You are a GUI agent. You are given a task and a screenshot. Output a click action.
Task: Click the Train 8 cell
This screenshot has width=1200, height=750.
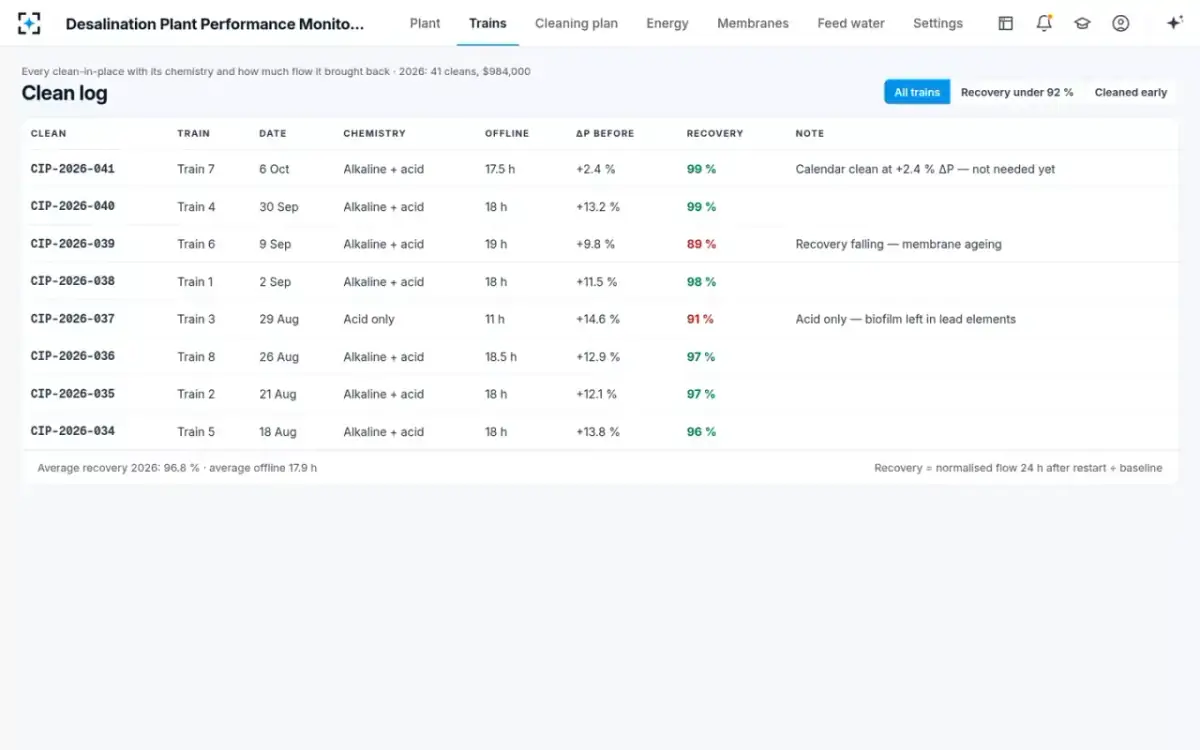196,357
